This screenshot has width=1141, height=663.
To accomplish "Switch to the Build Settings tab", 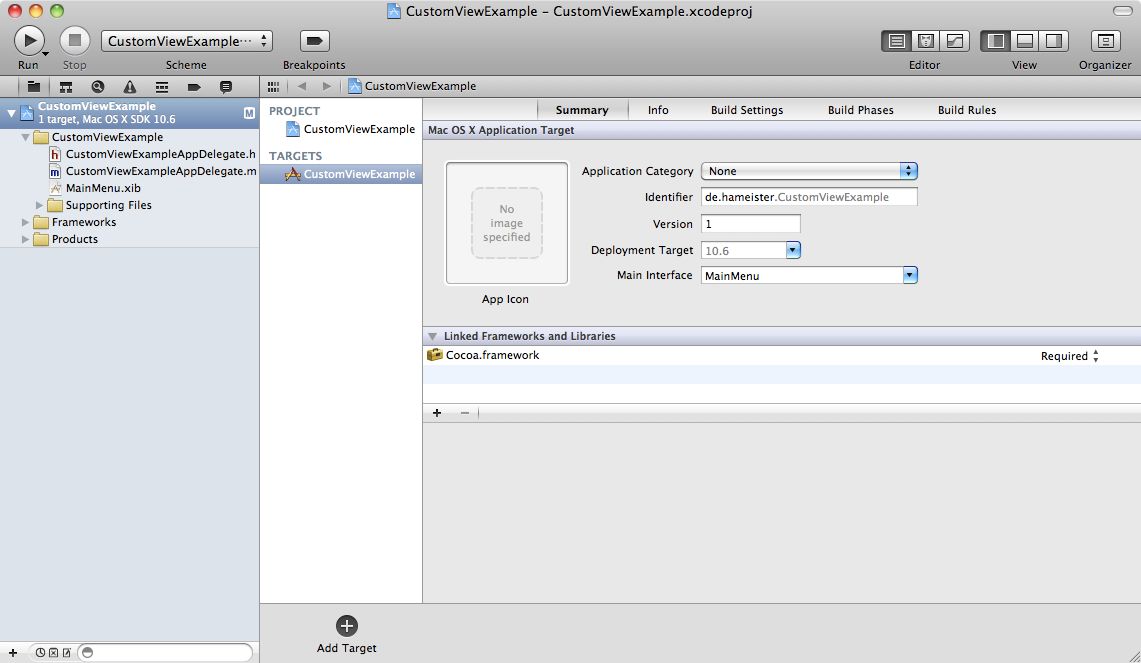I will click(746, 110).
